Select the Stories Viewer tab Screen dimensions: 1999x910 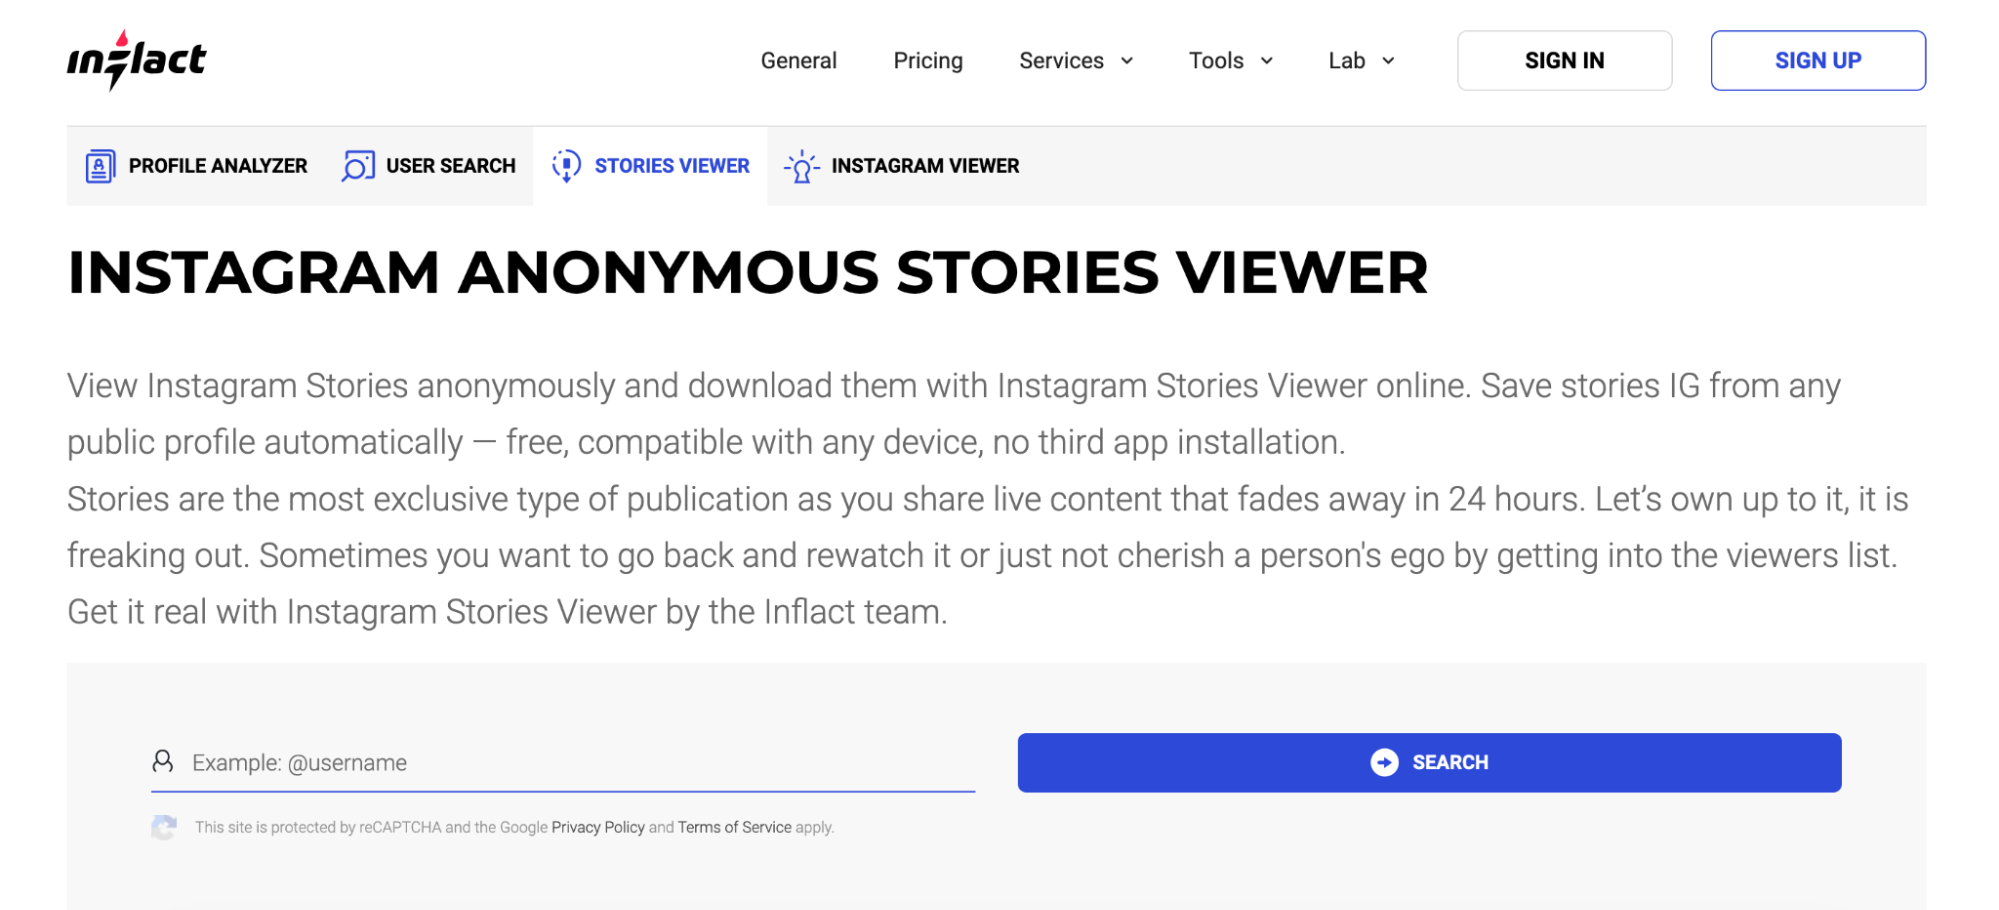pyautogui.click(x=650, y=166)
